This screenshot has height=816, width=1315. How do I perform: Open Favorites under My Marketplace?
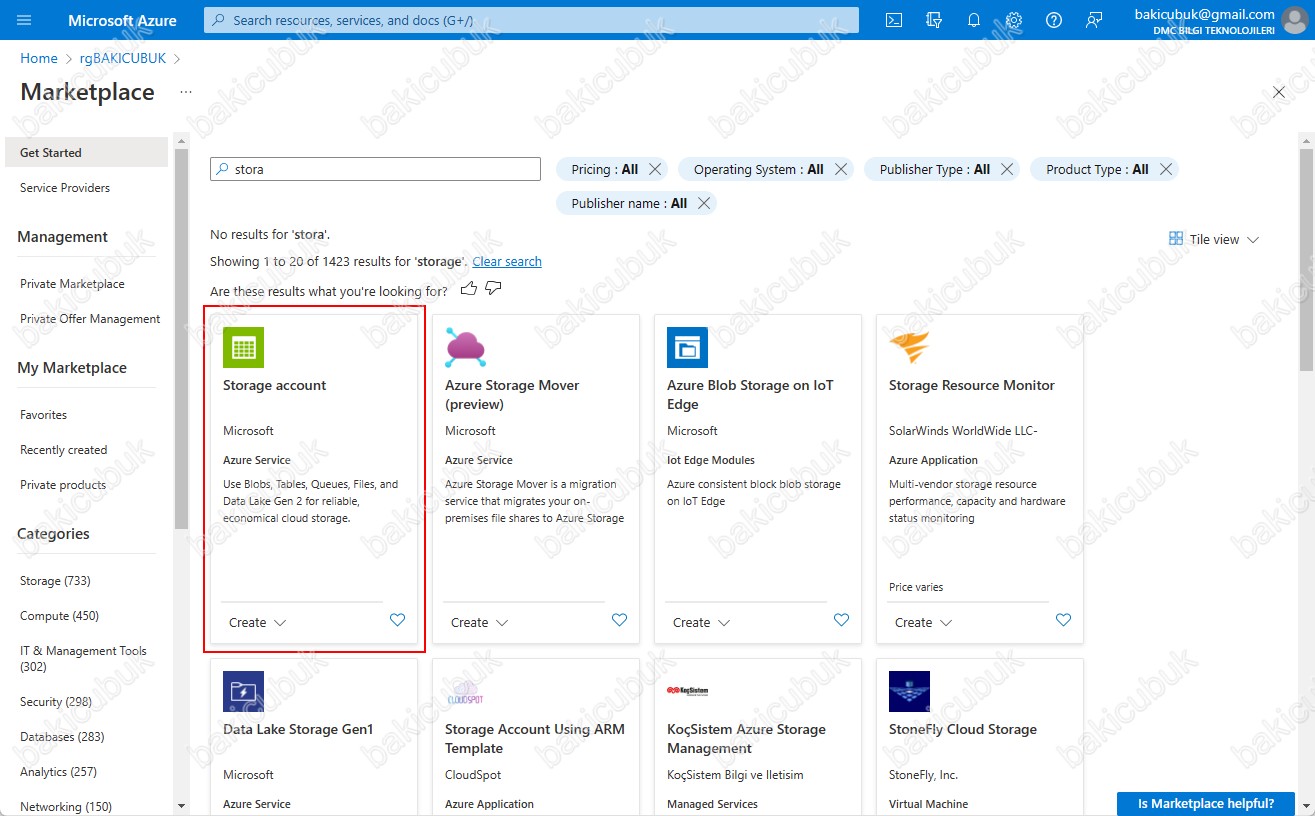pyautogui.click(x=43, y=415)
